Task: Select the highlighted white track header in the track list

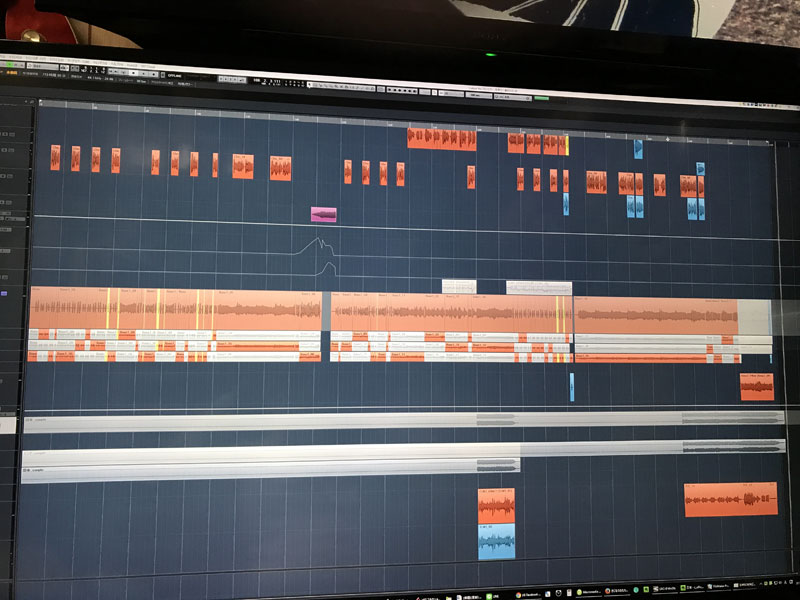Action: point(8,424)
